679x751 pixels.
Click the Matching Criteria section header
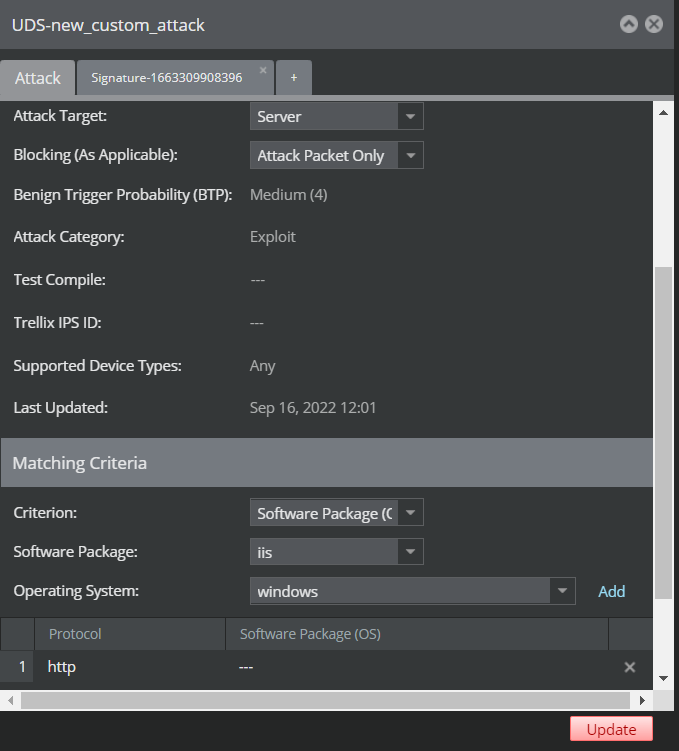(327, 463)
